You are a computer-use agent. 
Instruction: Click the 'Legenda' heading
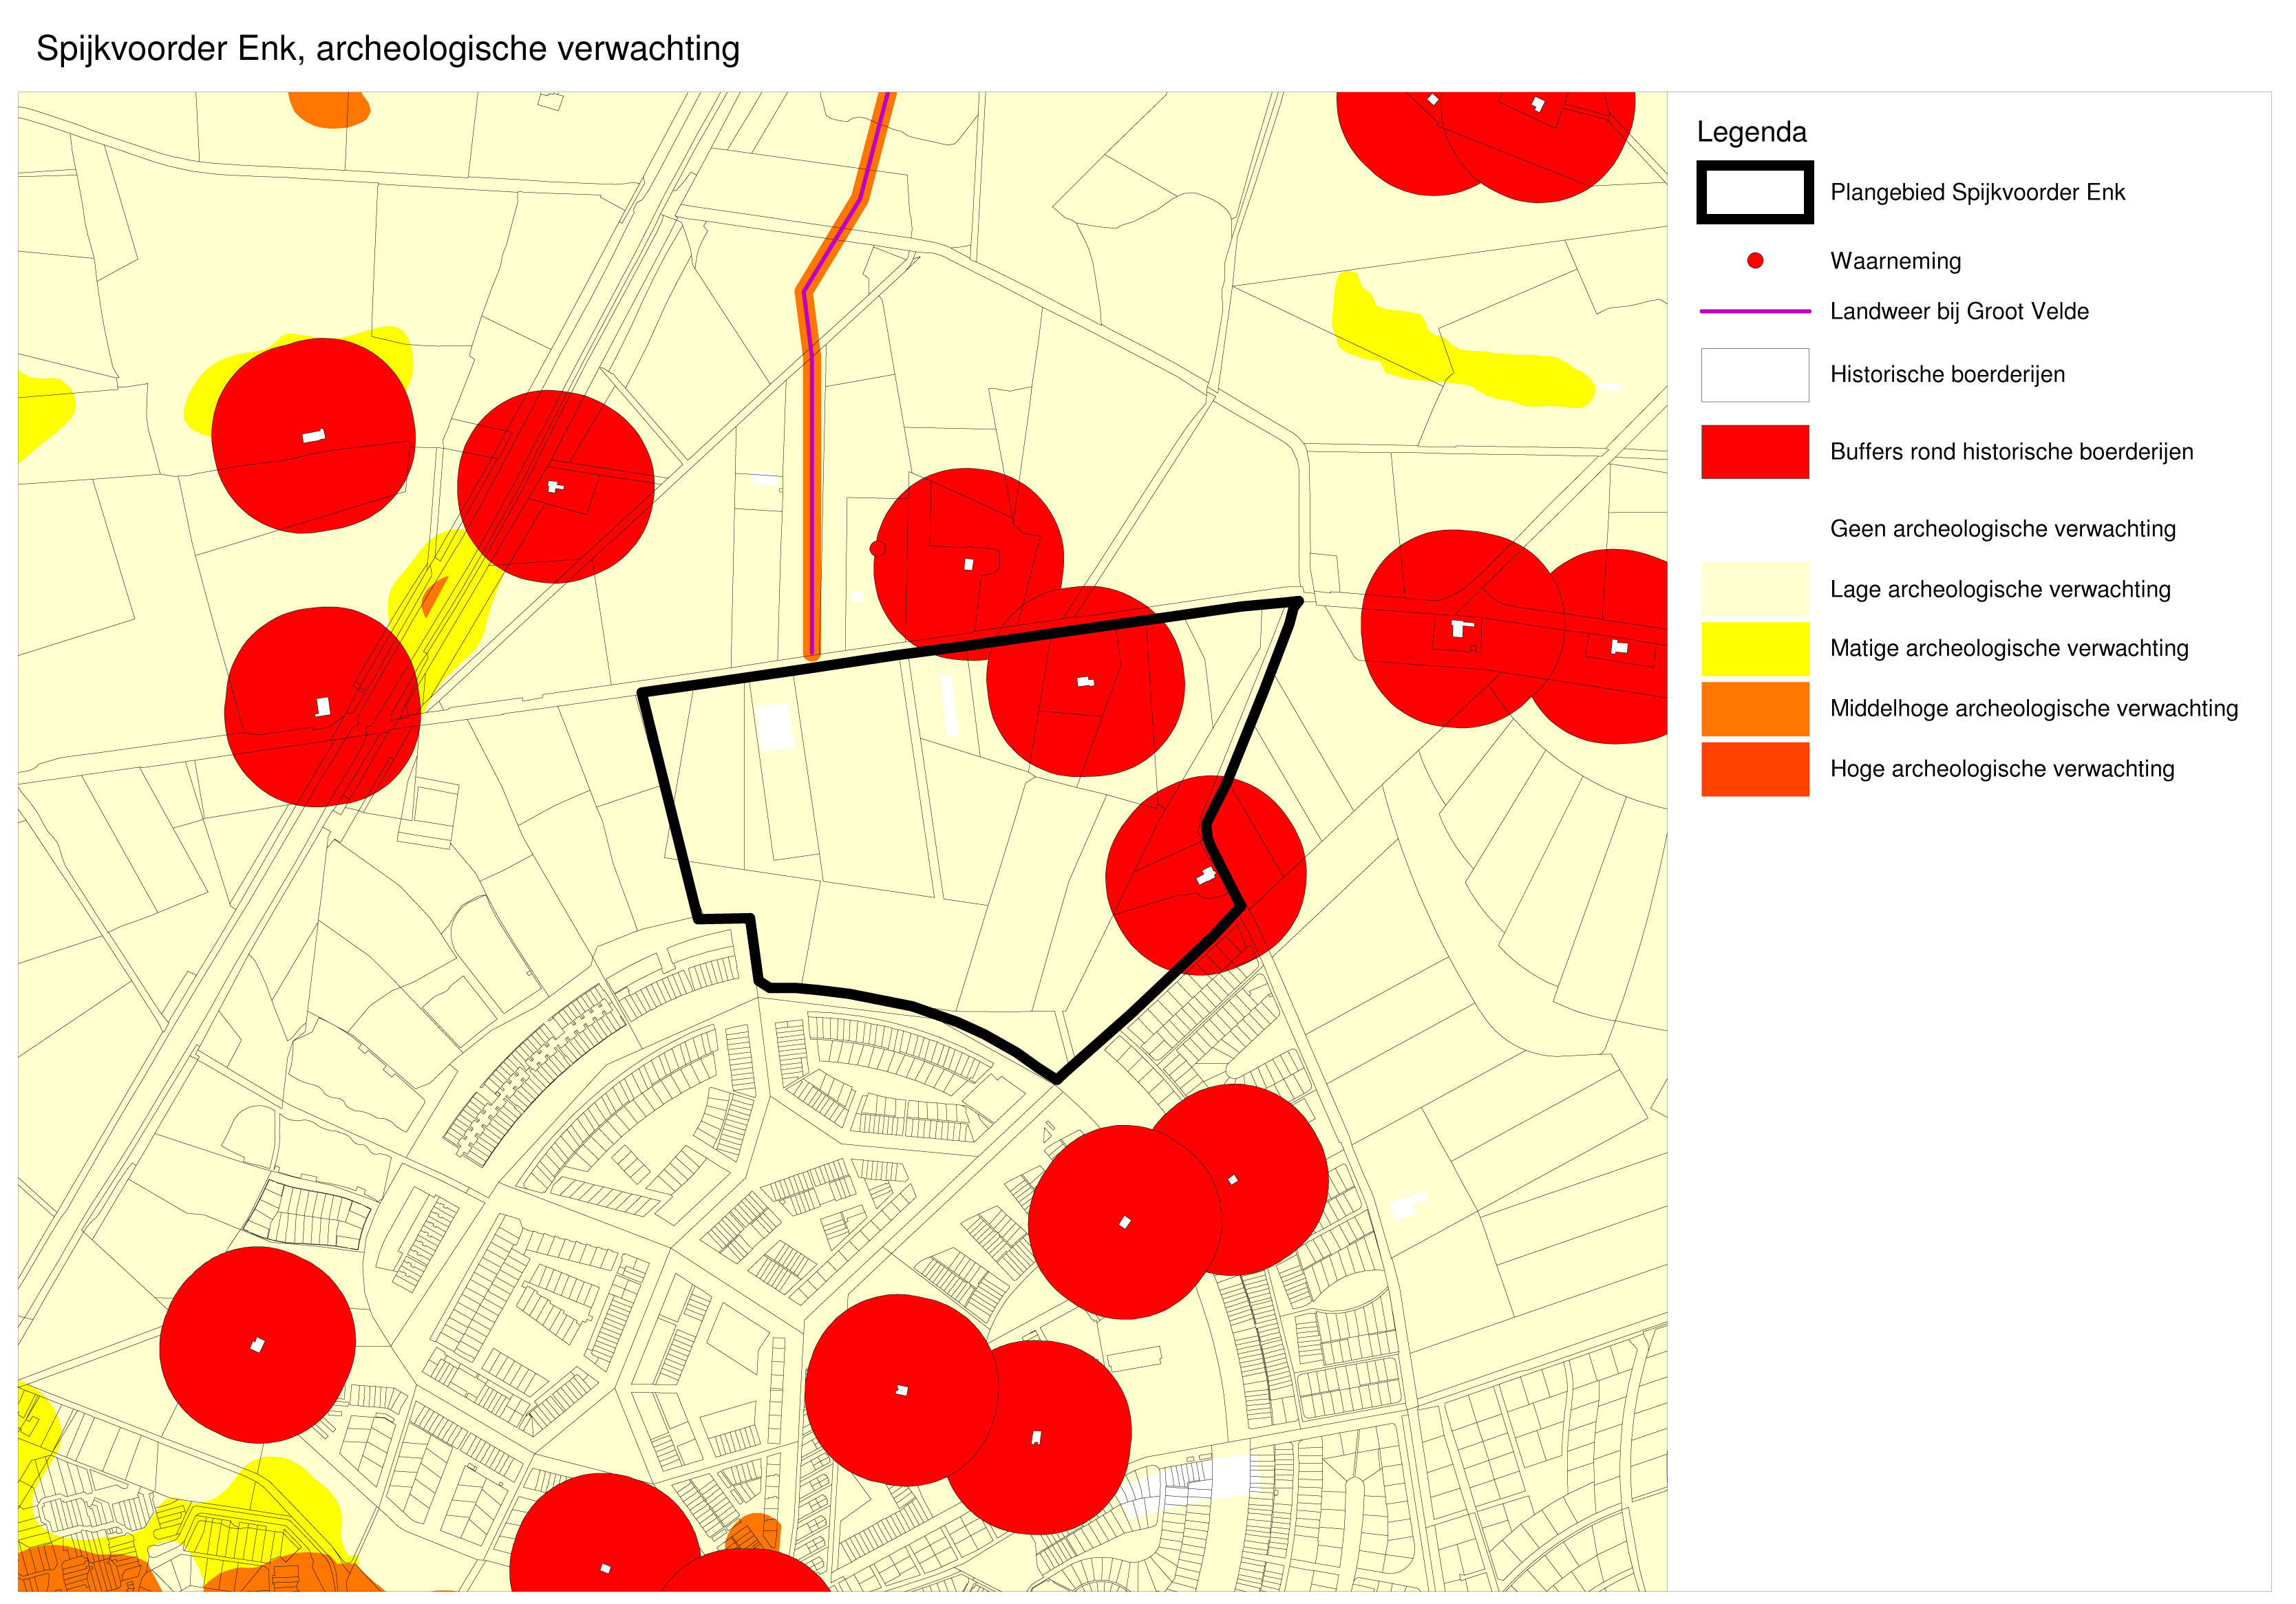coord(1751,132)
